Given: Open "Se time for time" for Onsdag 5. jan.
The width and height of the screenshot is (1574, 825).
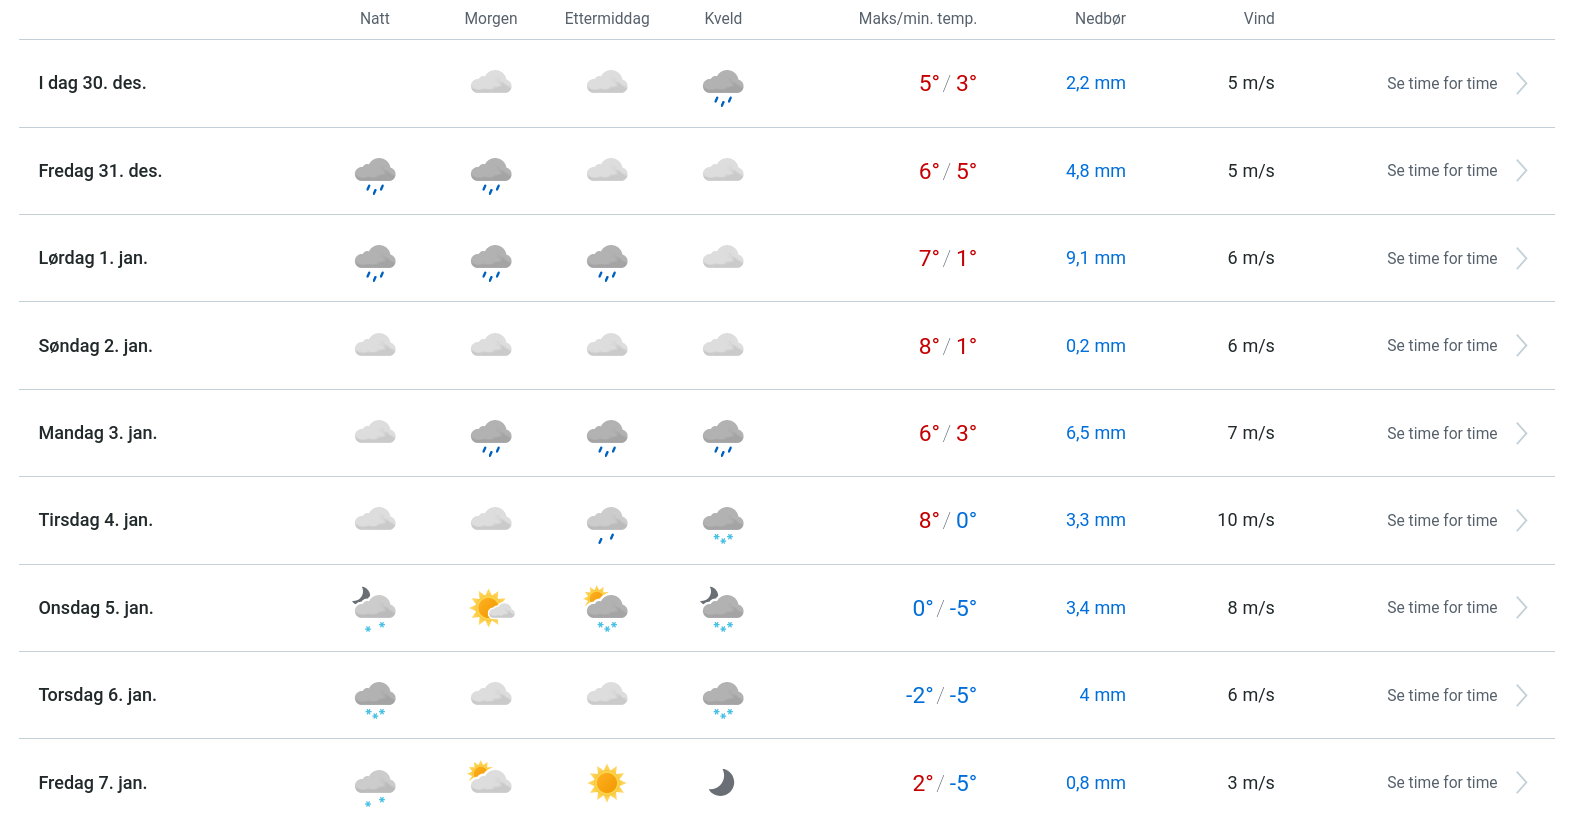Looking at the screenshot, I should pyautogui.click(x=1442, y=608).
